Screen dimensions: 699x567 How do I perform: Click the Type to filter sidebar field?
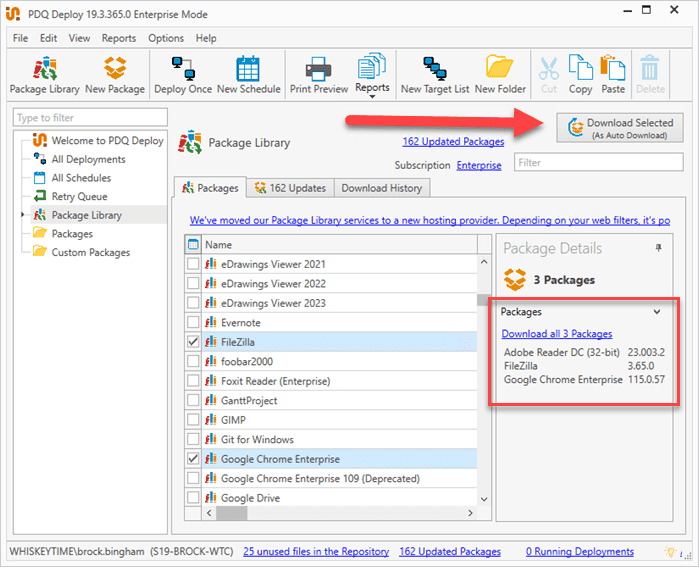pos(90,118)
